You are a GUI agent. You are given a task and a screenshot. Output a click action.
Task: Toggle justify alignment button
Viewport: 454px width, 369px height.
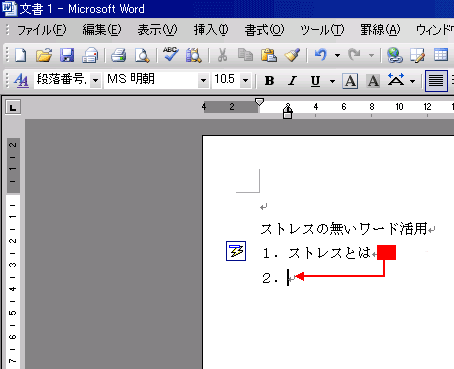click(436, 81)
